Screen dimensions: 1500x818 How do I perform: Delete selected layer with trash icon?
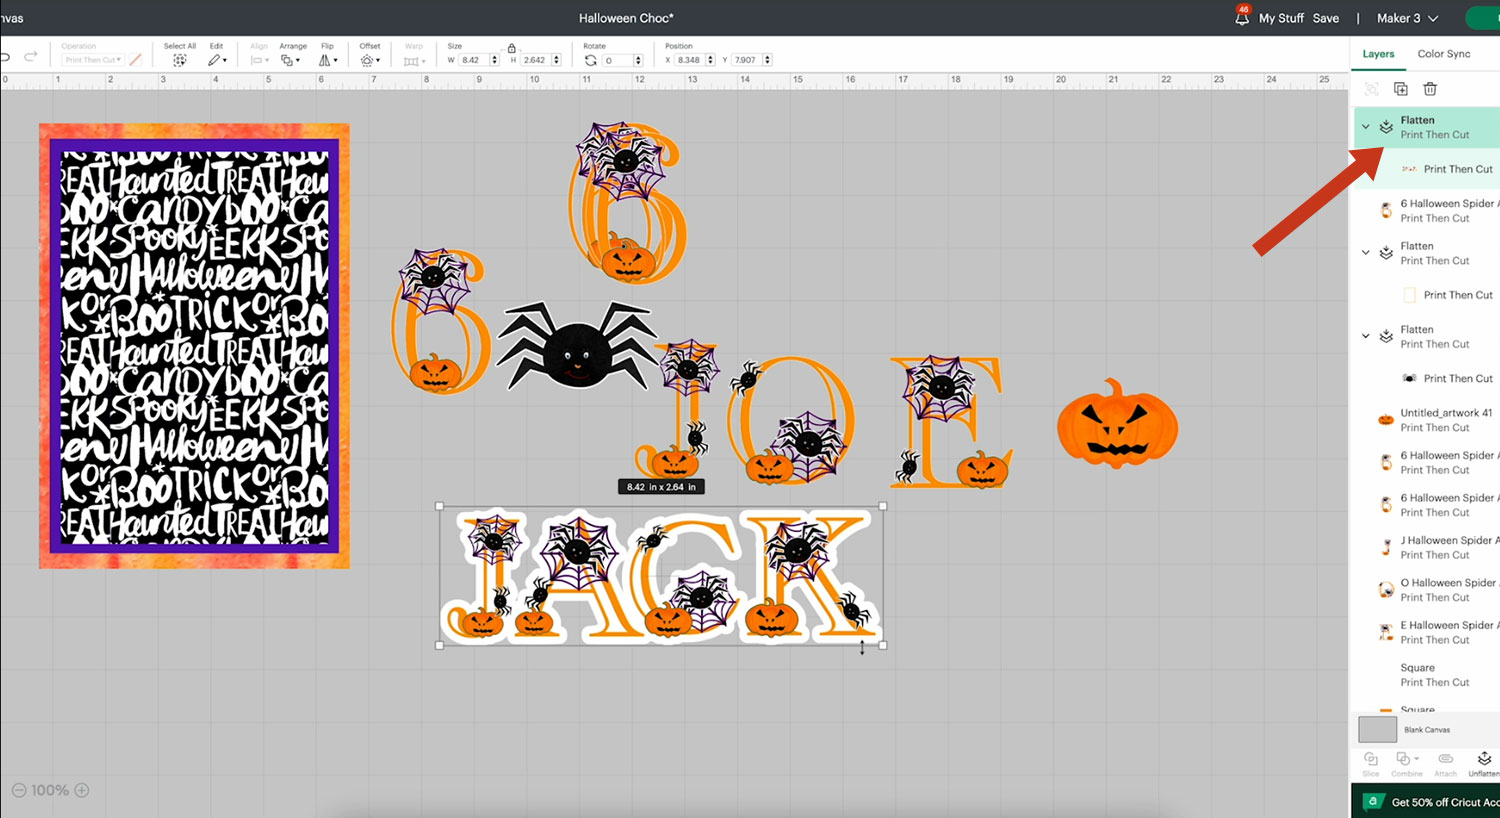coord(1430,89)
